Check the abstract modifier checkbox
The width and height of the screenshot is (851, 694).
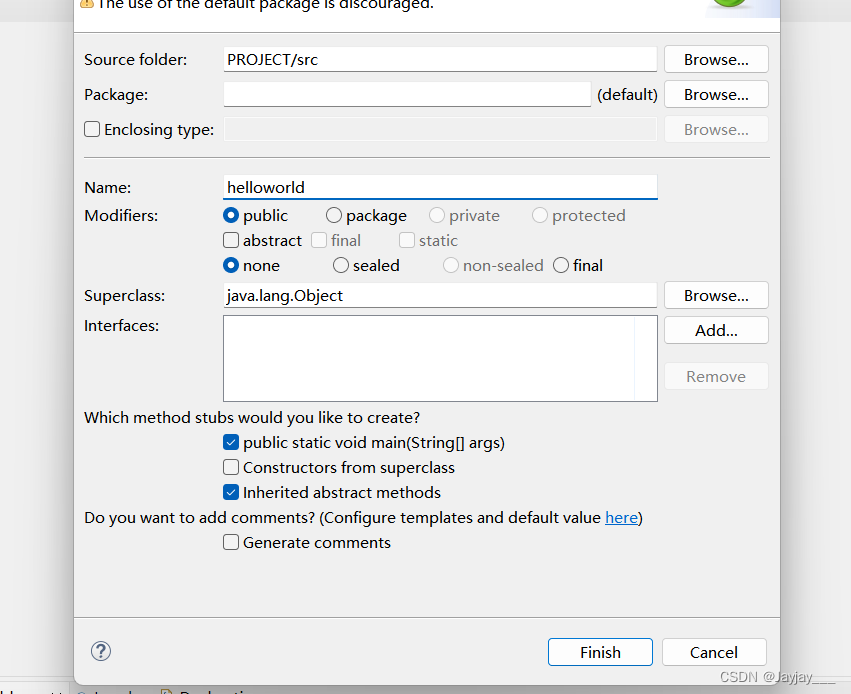point(231,240)
